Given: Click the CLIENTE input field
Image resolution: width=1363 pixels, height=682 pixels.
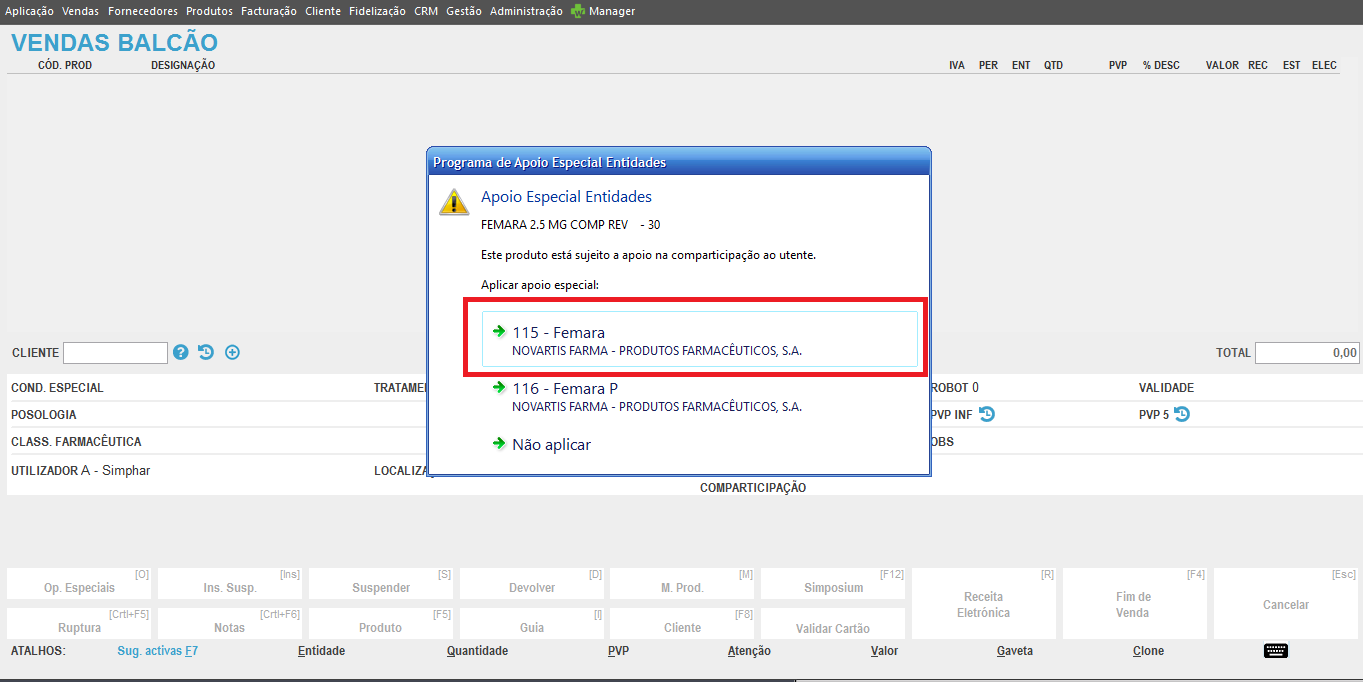Looking at the screenshot, I should tap(115, 352).
